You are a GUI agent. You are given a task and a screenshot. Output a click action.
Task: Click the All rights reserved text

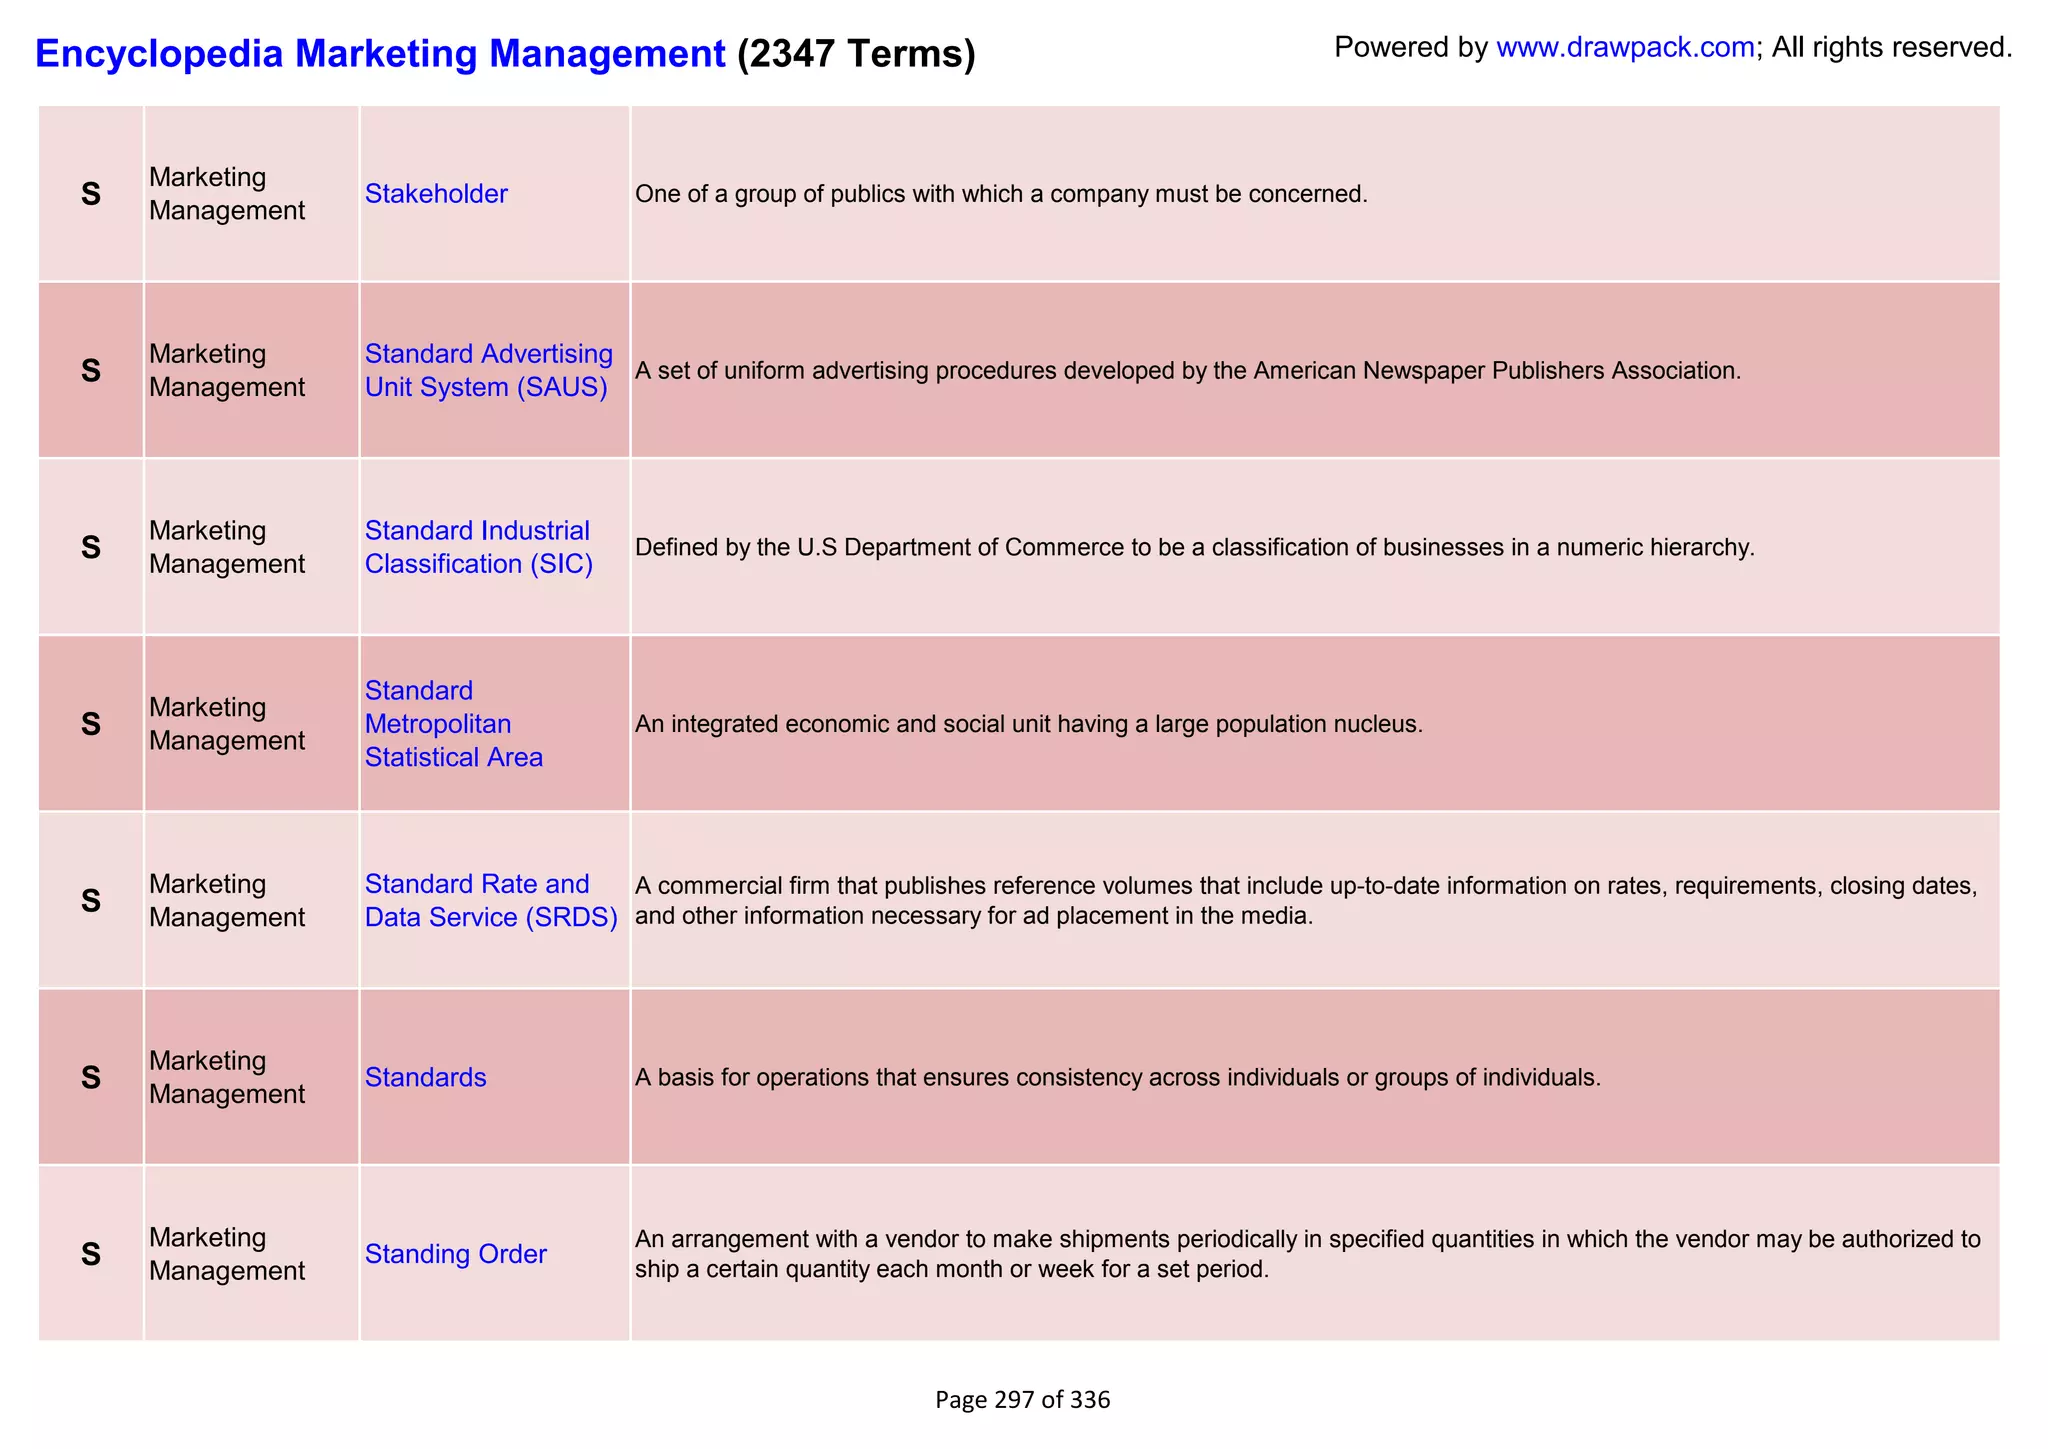tap(1892, 47)
